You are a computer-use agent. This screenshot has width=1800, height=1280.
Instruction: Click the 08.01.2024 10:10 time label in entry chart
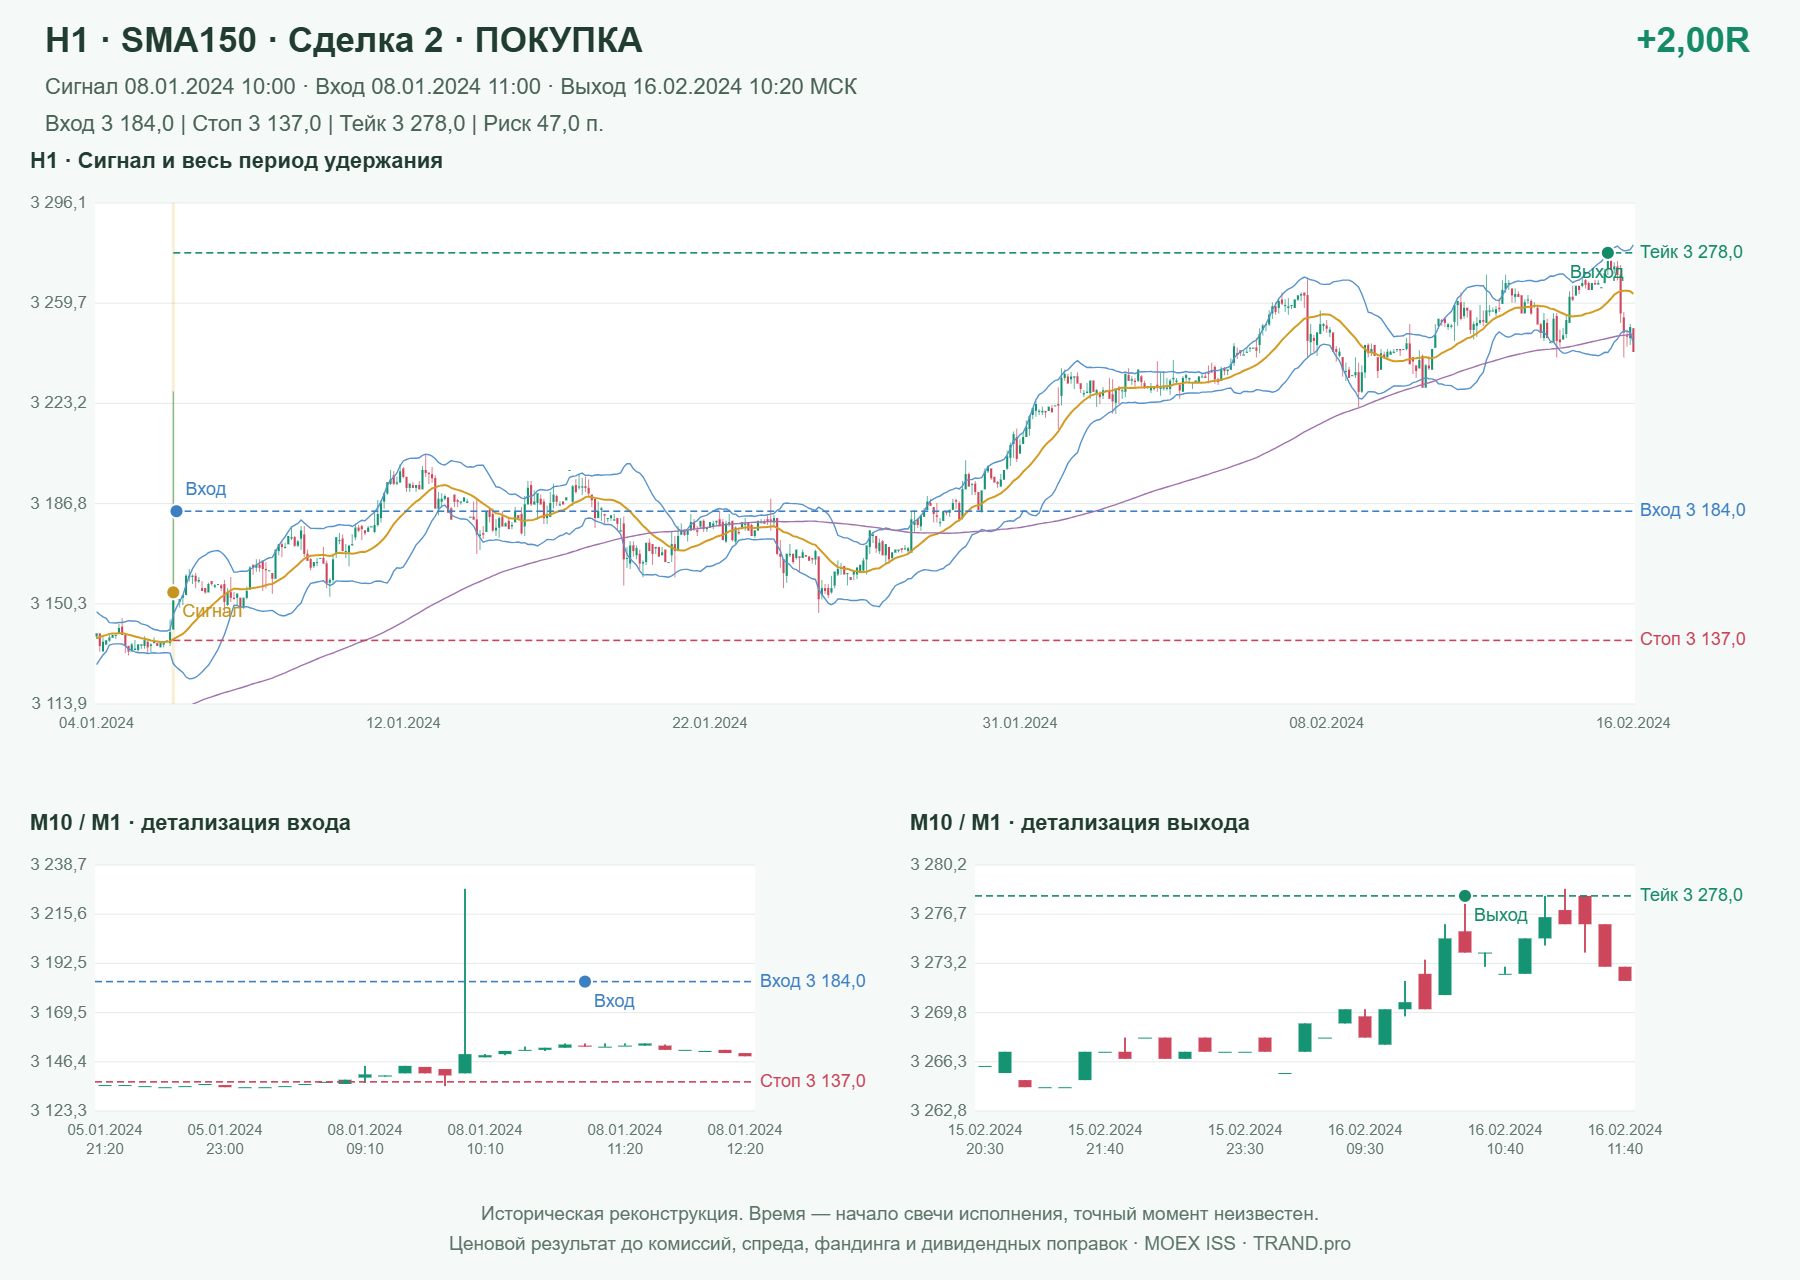coord(485,1139)
